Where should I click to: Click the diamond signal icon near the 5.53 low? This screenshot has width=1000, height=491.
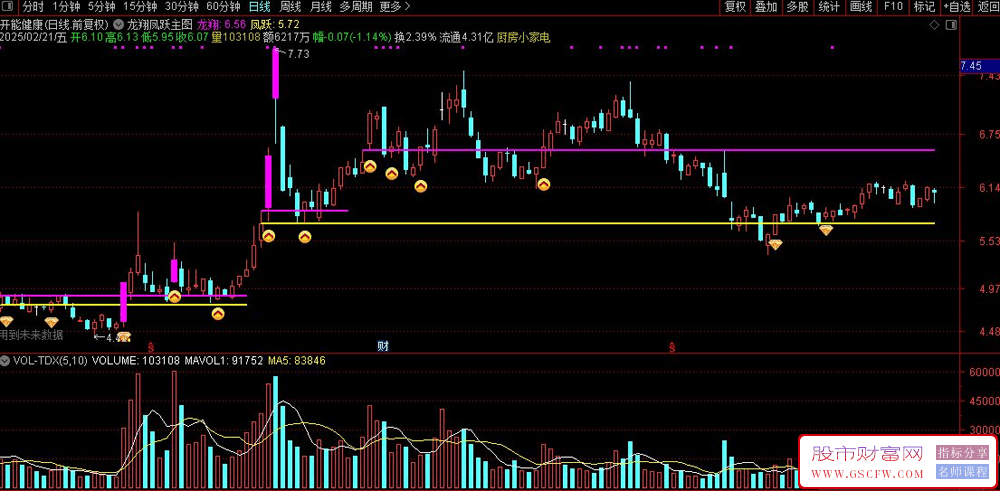(x=775, y=244)
